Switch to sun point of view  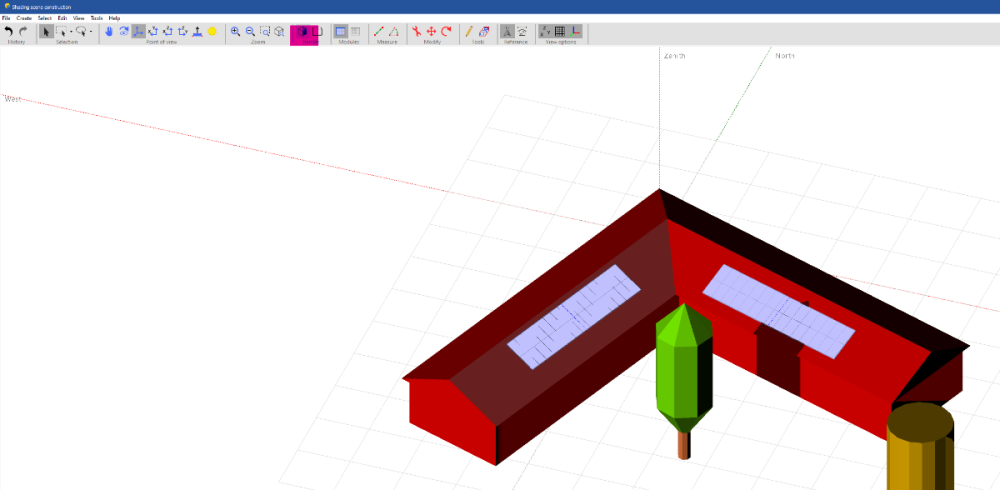(212, 32)
